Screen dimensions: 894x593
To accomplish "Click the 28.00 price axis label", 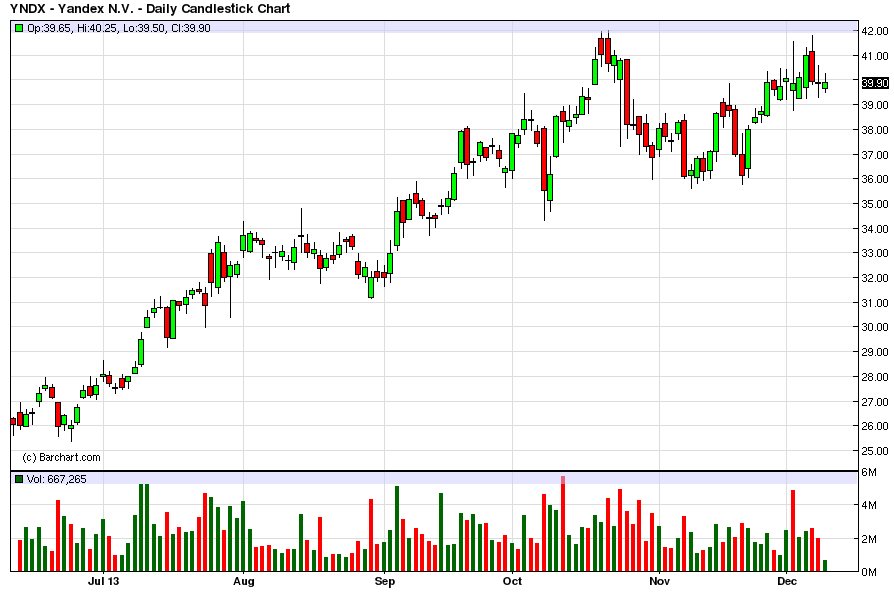I will (x=875, y=377).
